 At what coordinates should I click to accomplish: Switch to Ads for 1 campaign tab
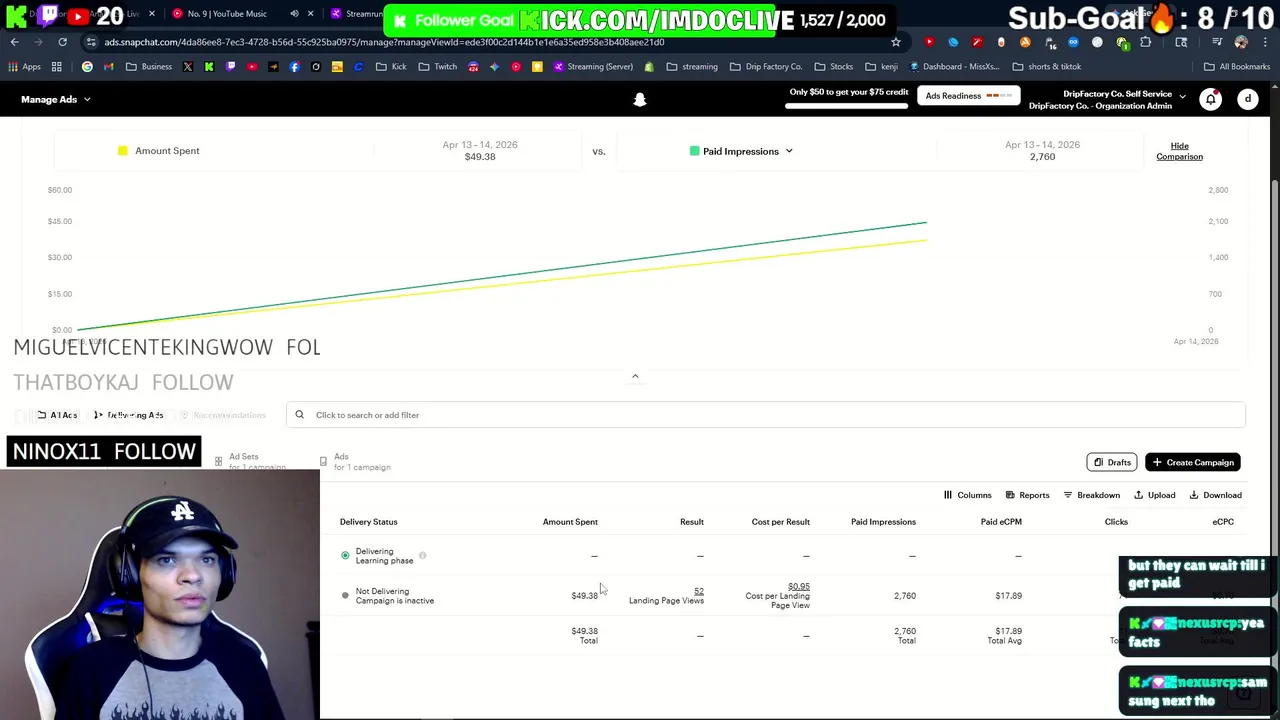355,461
